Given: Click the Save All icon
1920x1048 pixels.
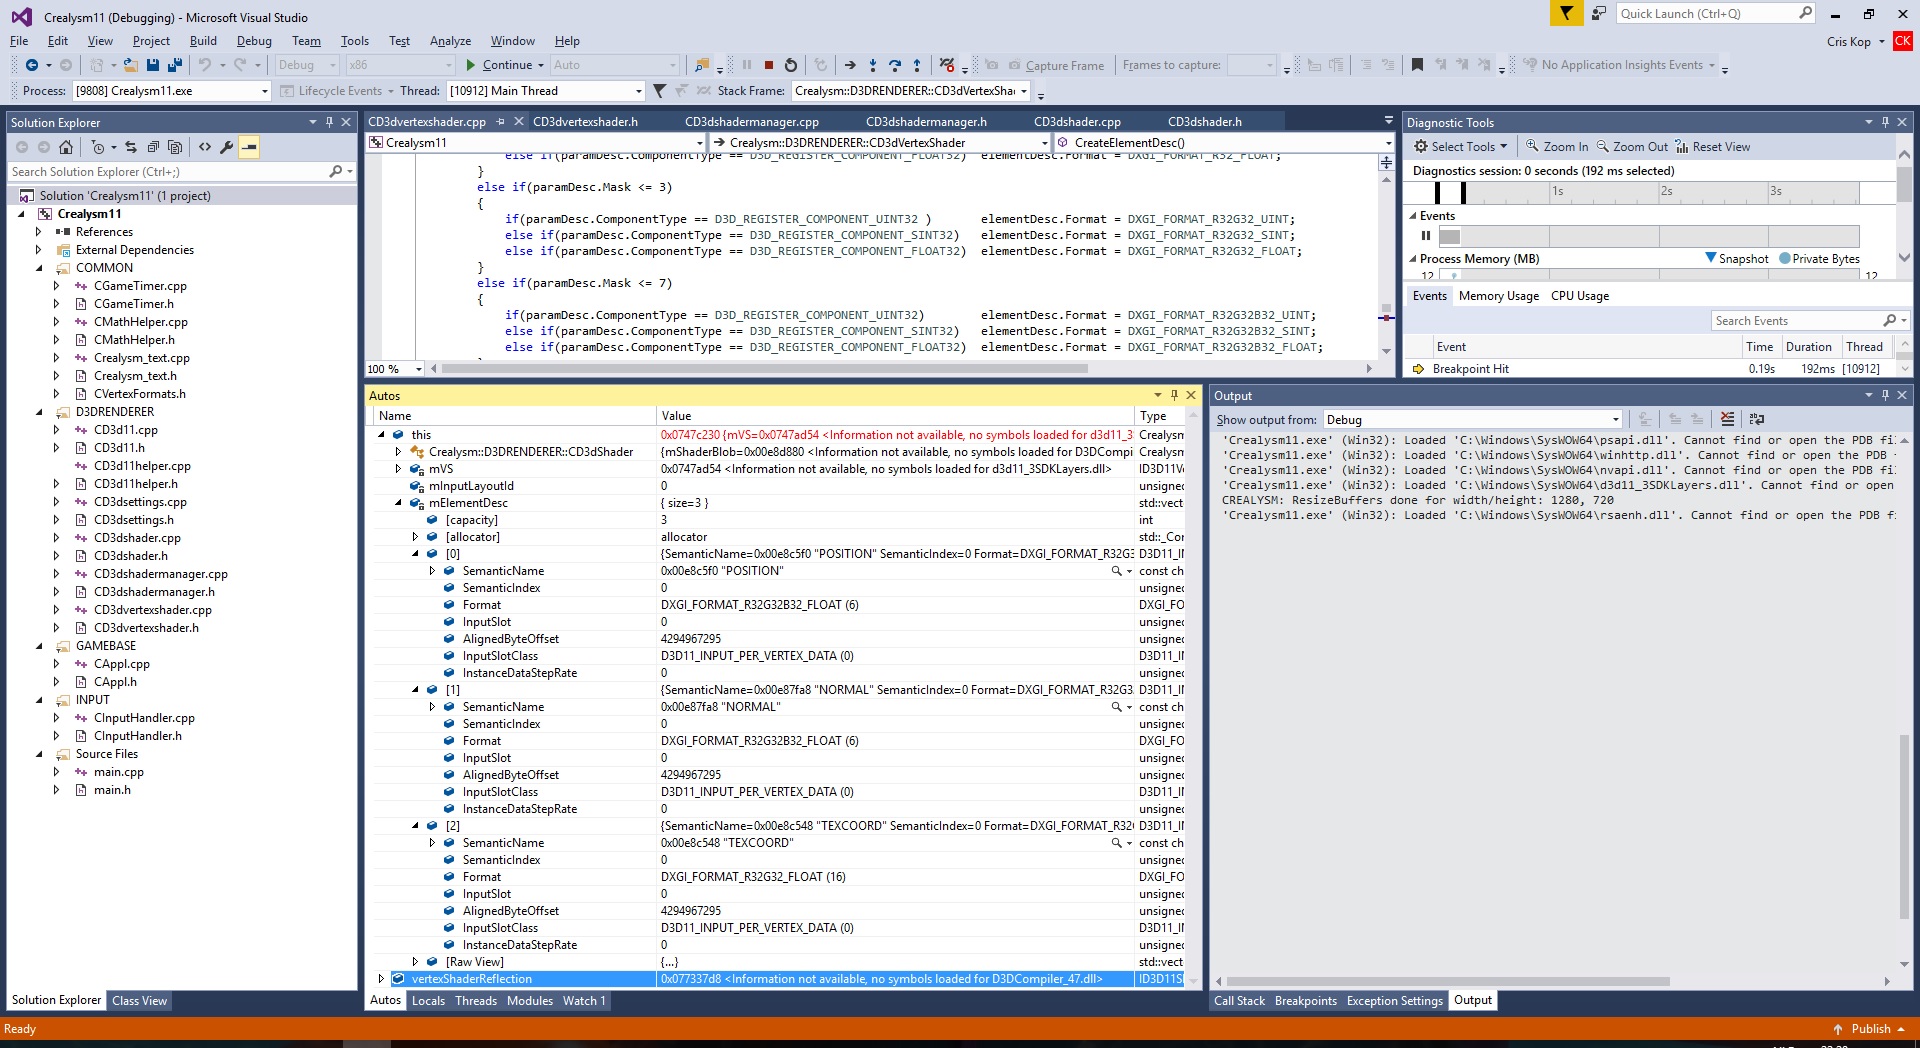Looking at the screenshot, I should pos(175,65).
